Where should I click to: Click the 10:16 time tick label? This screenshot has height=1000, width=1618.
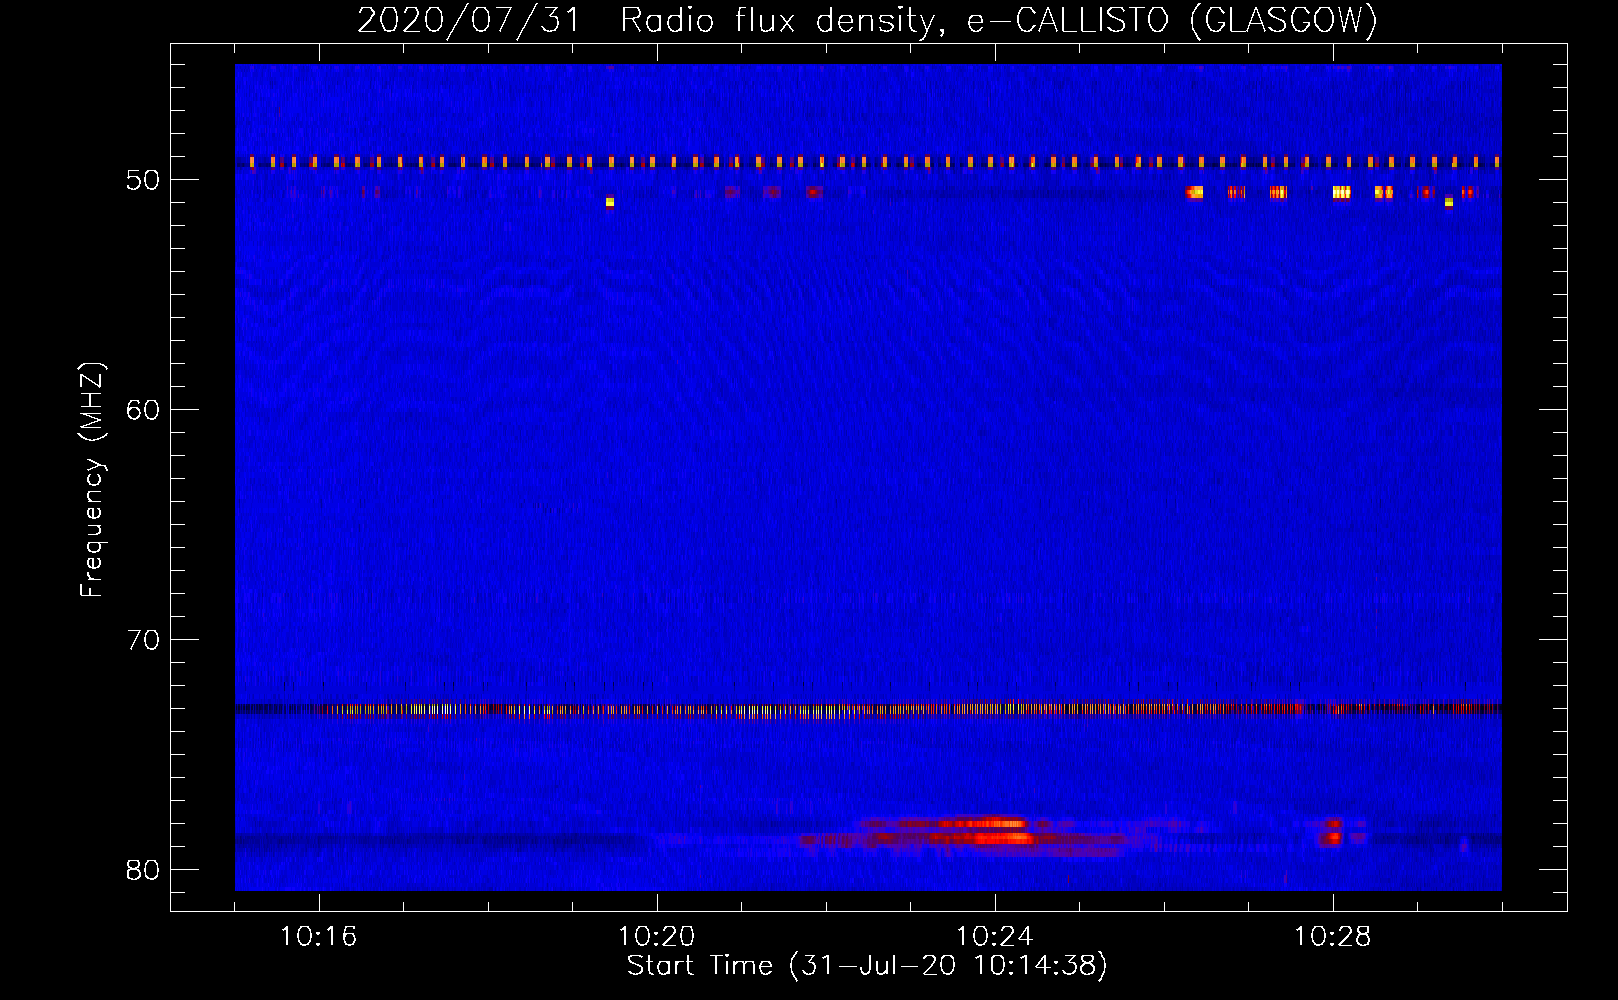click(319, 936)
